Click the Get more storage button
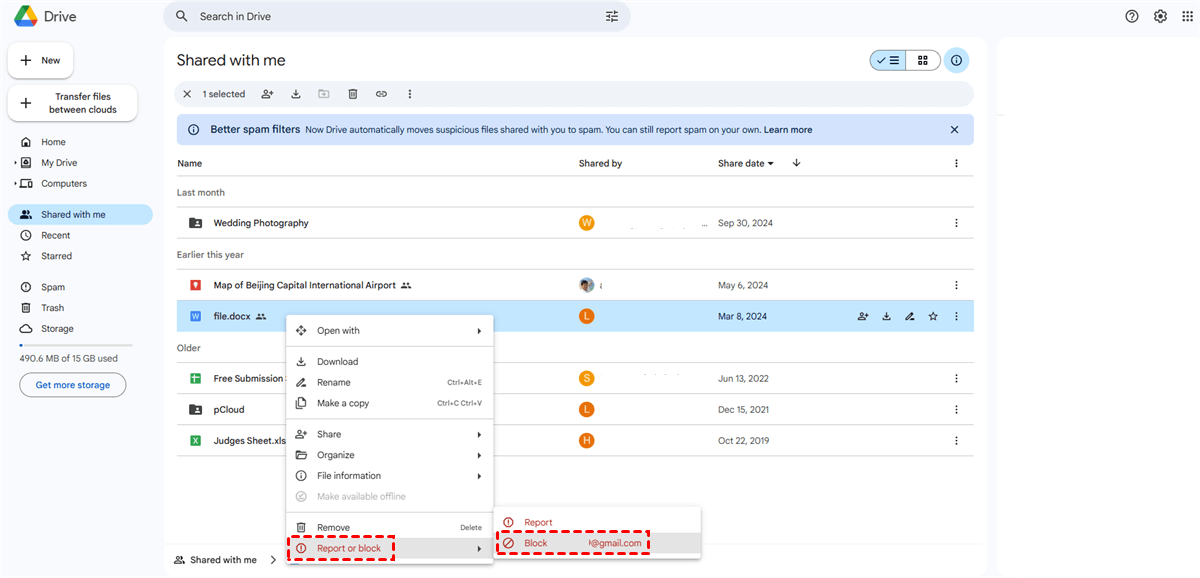This screenshot has width=1200, height=578. (72, 385)
